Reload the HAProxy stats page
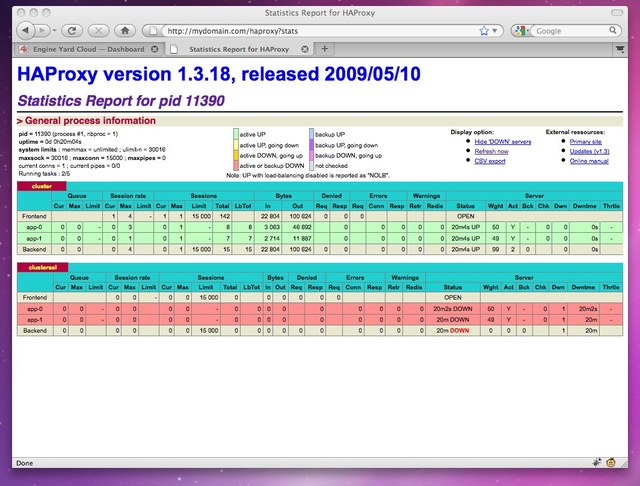 pos(75,30)
